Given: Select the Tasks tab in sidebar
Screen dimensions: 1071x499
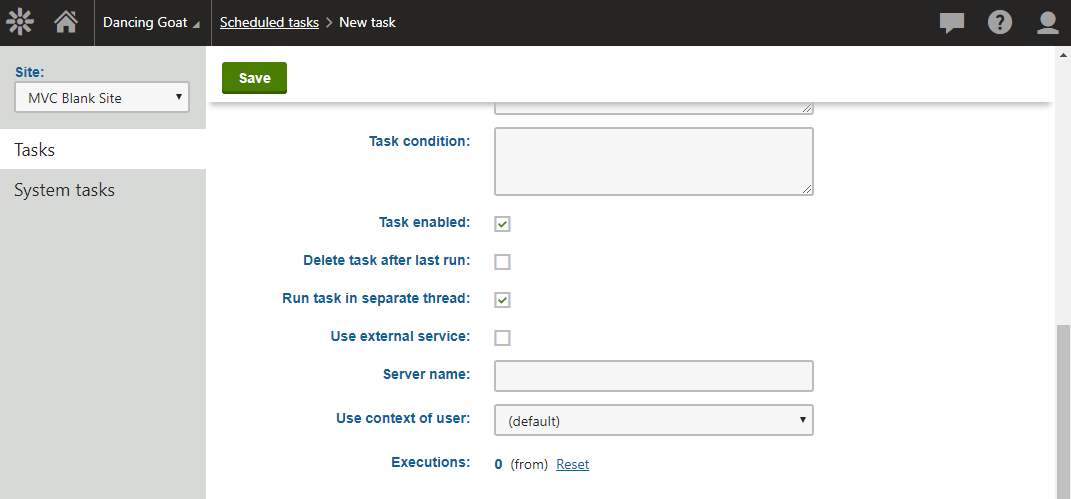Looking at the screenshot, I should coord(102,149).
